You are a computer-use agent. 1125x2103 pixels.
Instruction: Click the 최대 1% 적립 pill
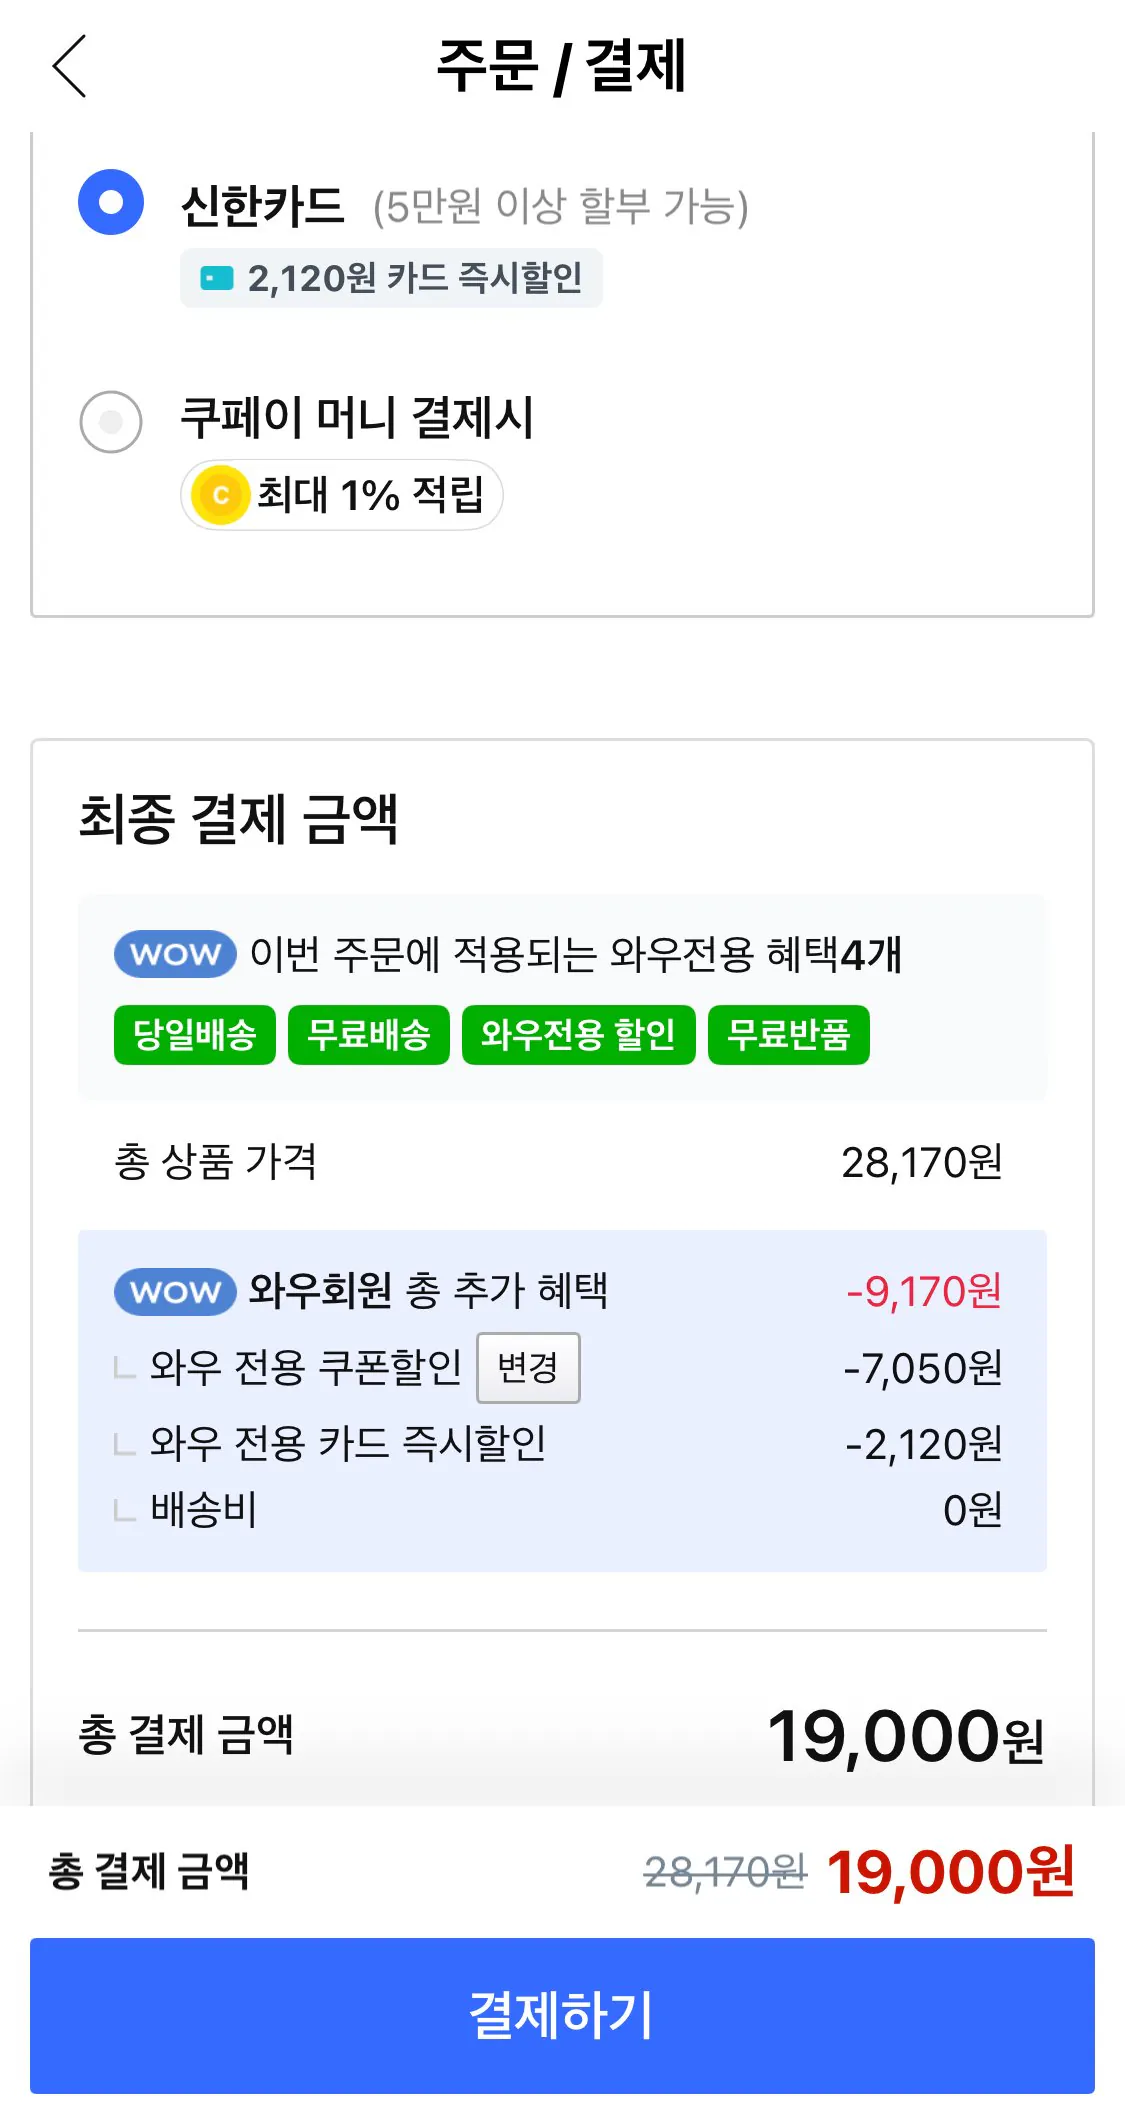tap(340, 492)
